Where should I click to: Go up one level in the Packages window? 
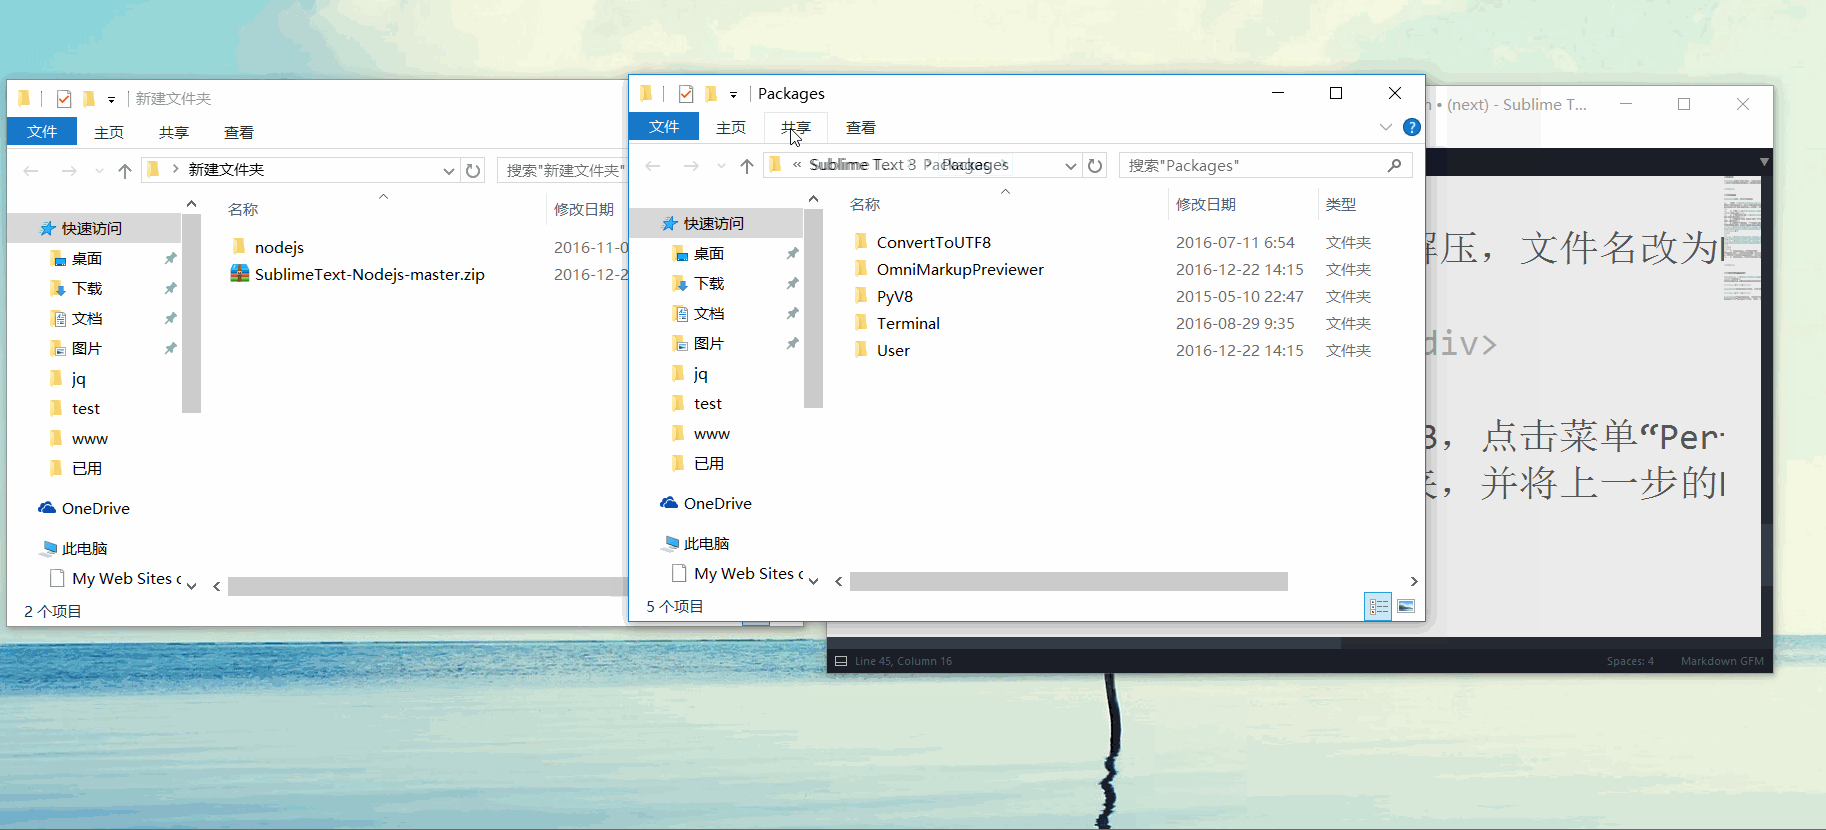pyautogui.click(x=747, y=166)
